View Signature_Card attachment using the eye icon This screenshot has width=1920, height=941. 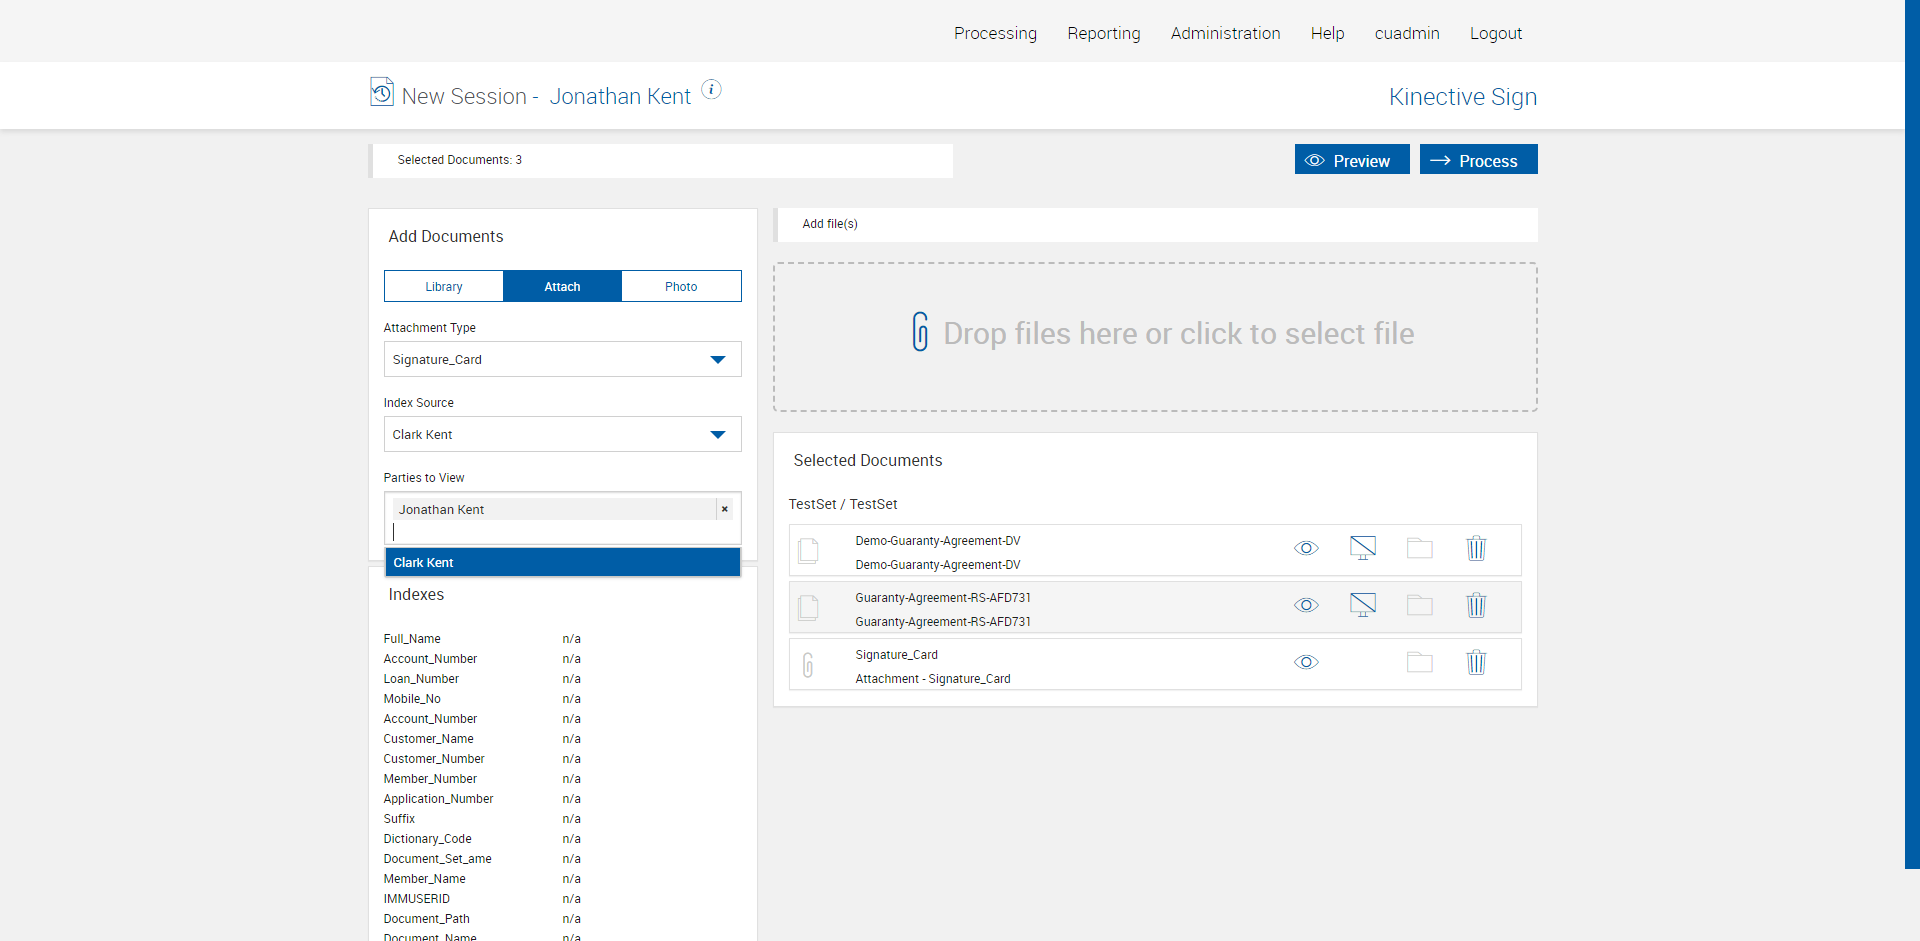(x=1306, y=663)
